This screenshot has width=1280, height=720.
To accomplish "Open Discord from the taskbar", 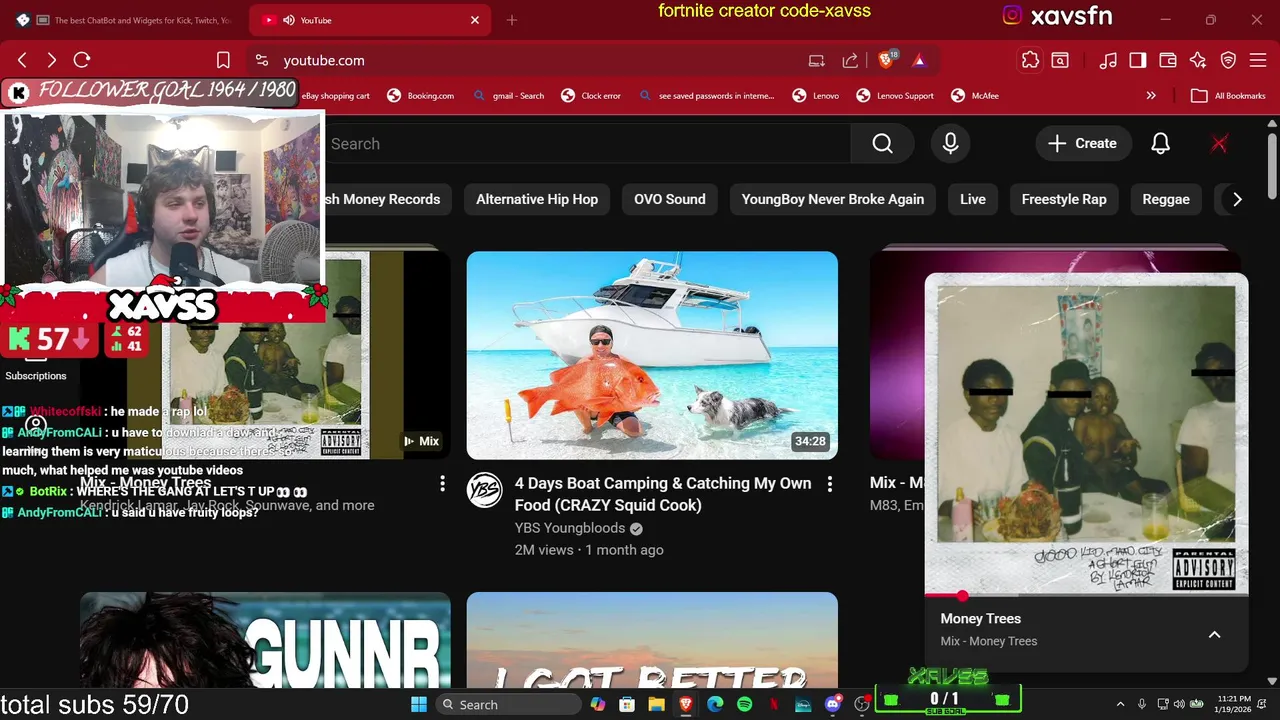I will [832, 704].
